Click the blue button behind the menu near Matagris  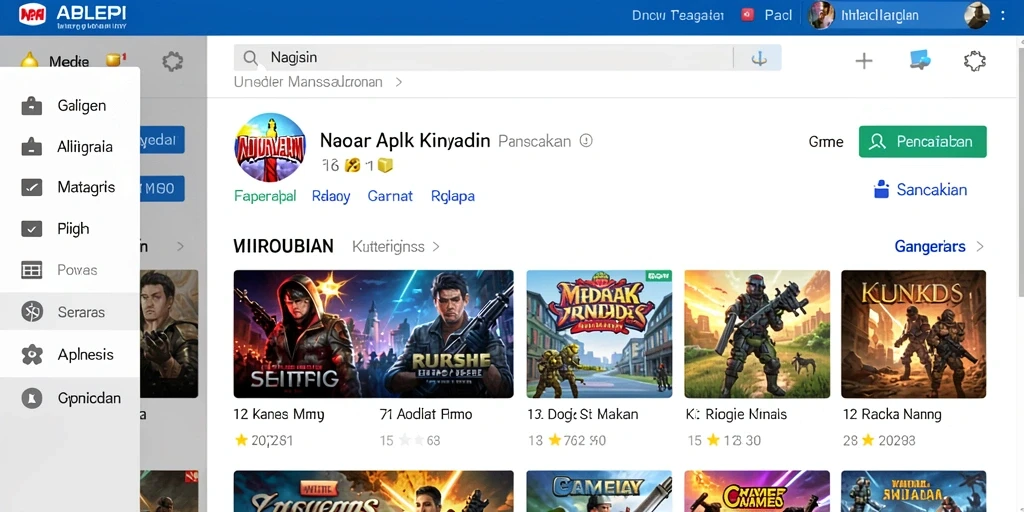[163, 189]
